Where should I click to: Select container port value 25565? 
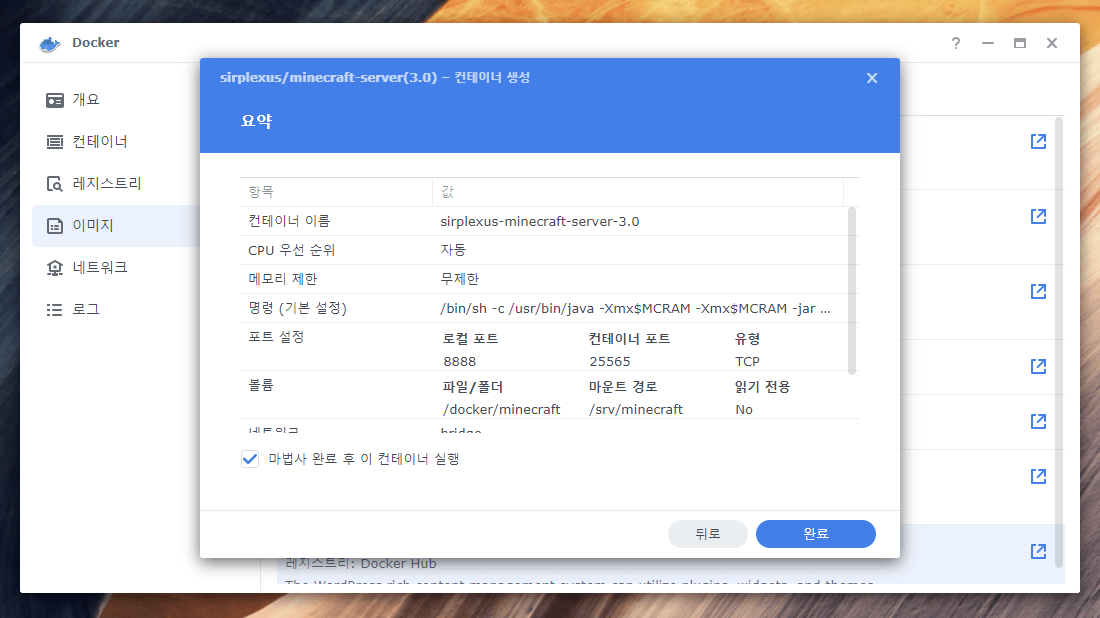(x=610, y=362)
